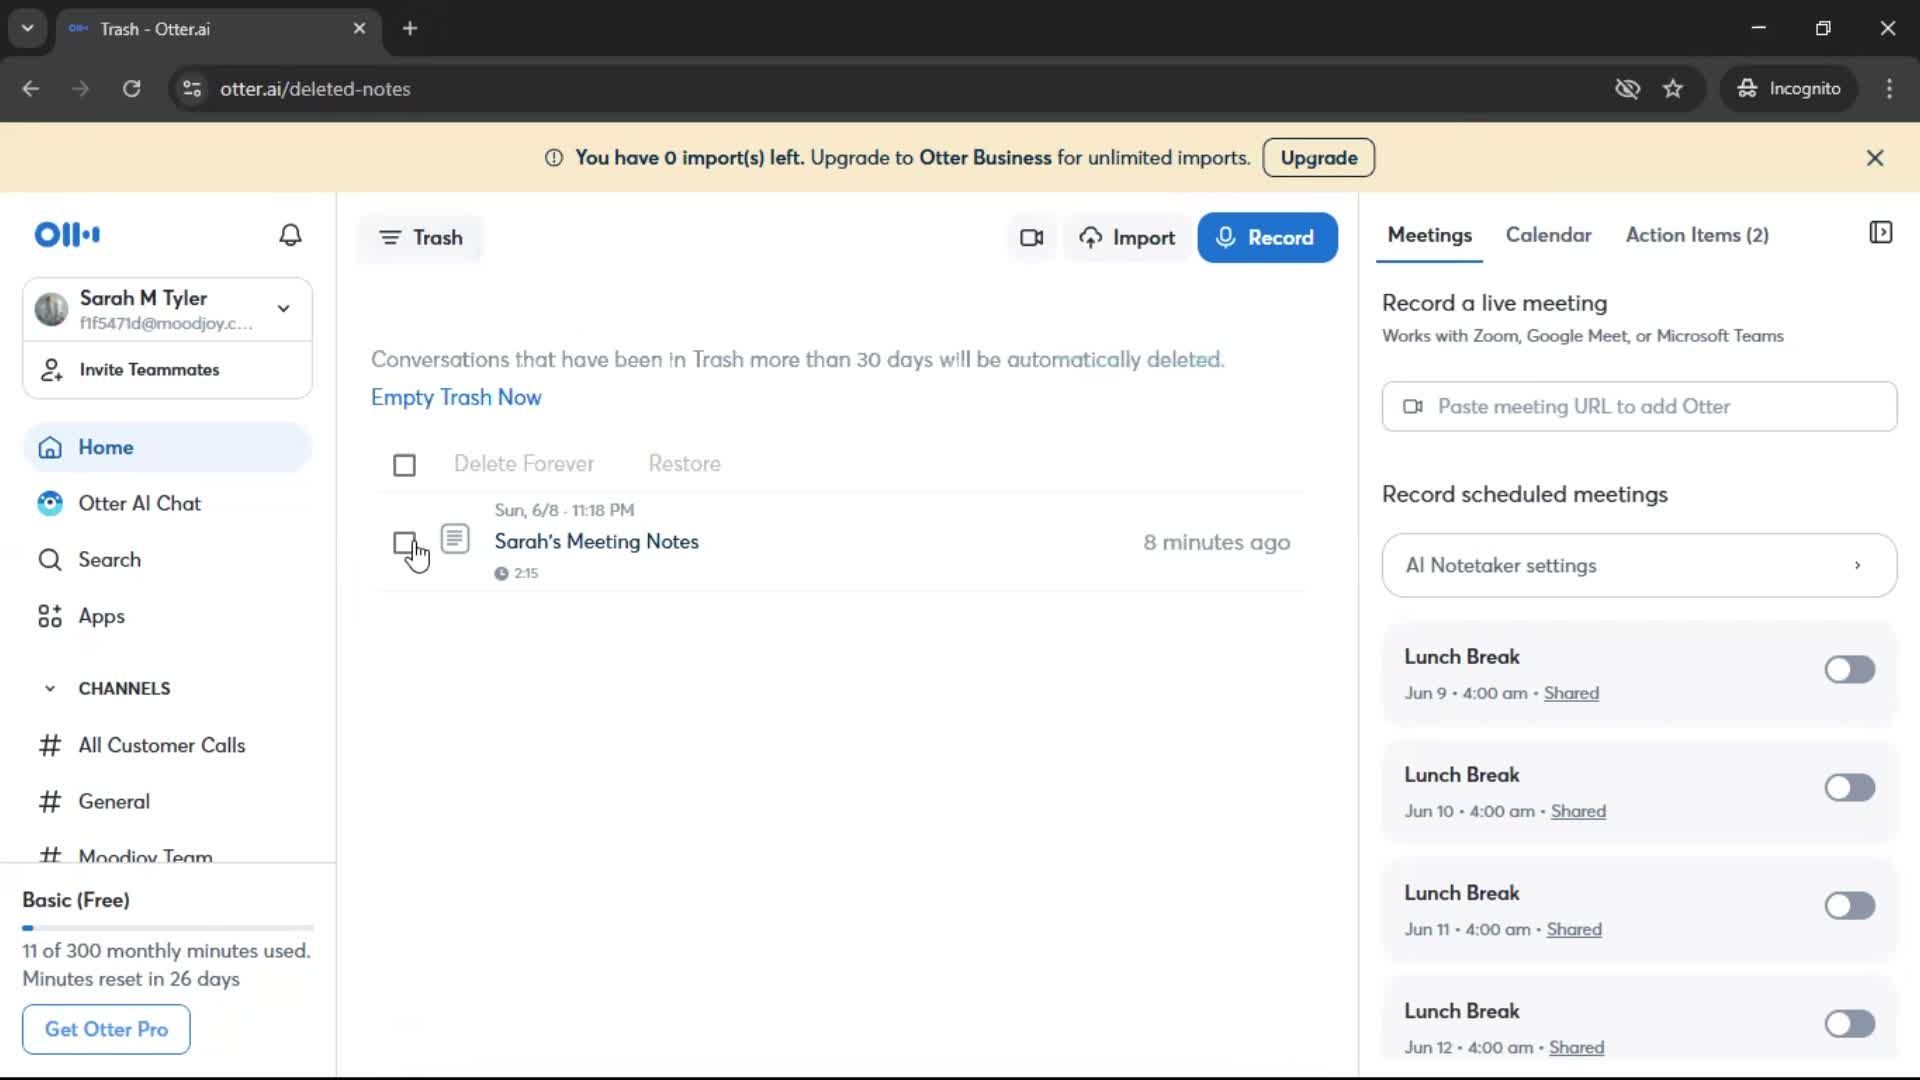Open Chrome three-dot menu
Viewport: 1920px width, 1080px height.
(x=1889, y=88)
